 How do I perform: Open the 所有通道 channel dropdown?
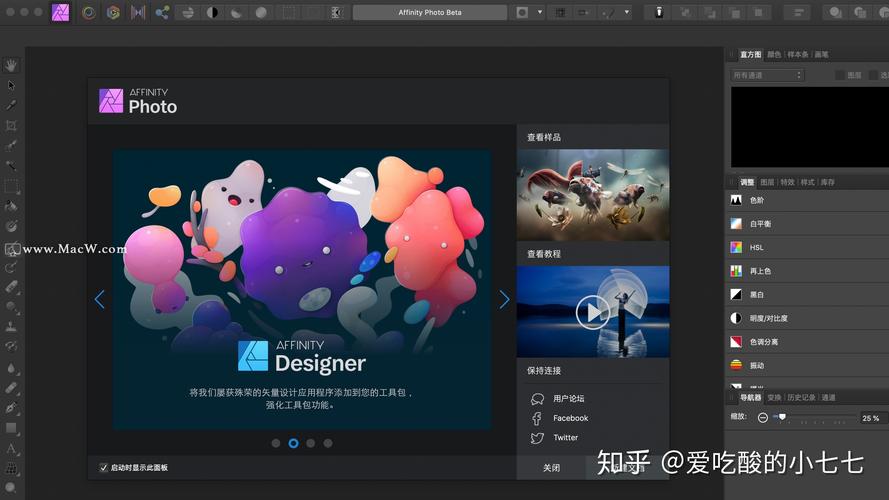(767, 75)
